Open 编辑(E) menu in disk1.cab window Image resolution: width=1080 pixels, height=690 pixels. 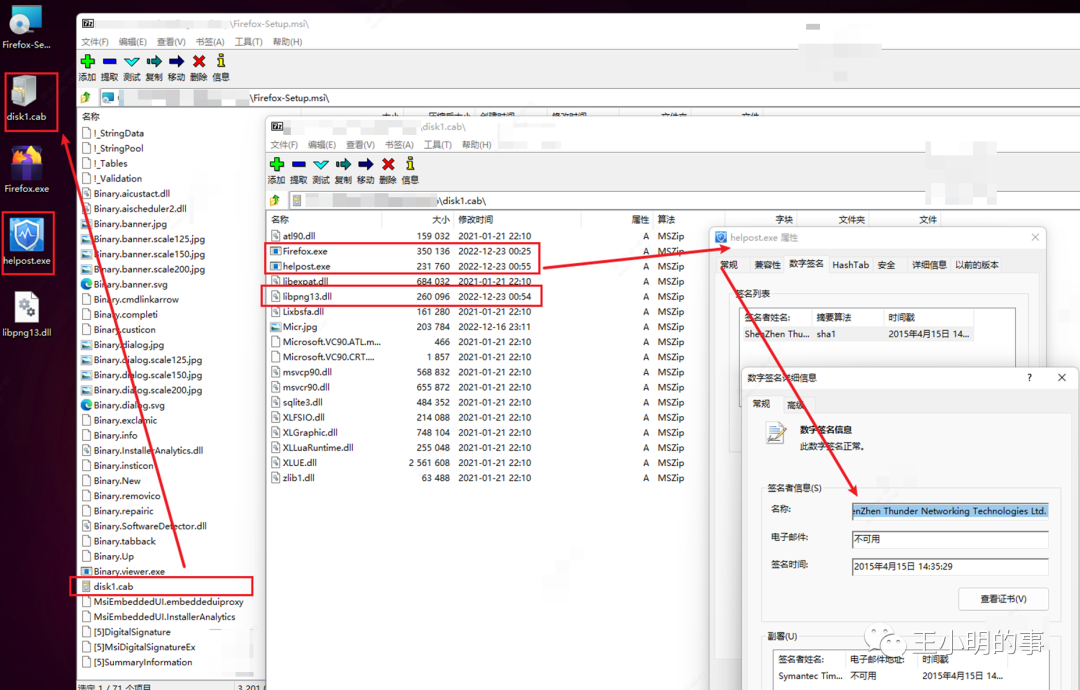(x=322, y=145)
